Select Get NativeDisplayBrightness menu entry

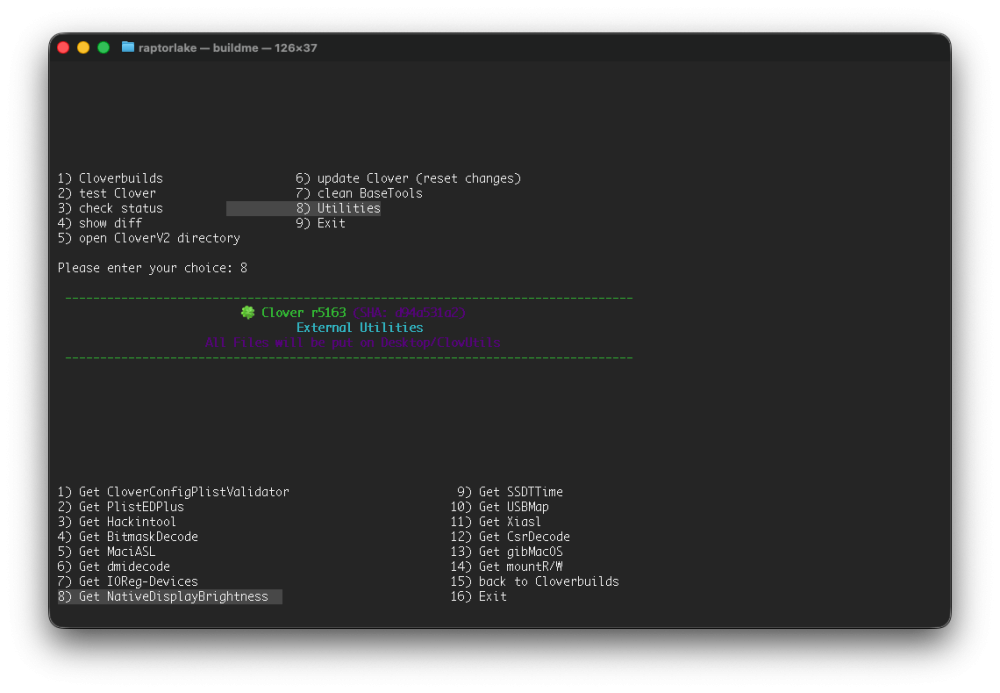pyautogui.click(x=170, y=597)
